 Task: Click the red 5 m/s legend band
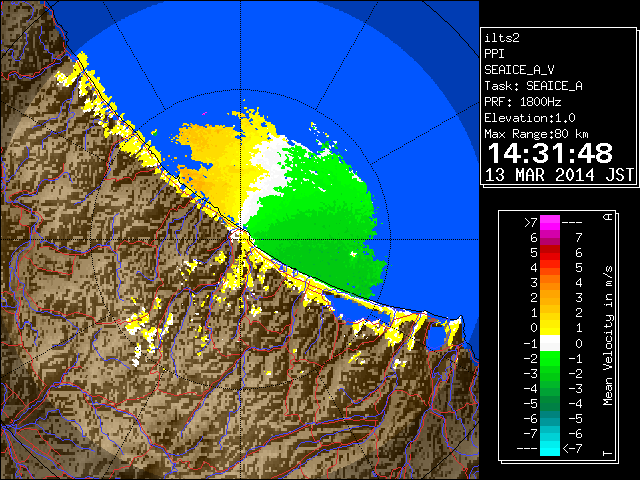click(x=550, y=253)
